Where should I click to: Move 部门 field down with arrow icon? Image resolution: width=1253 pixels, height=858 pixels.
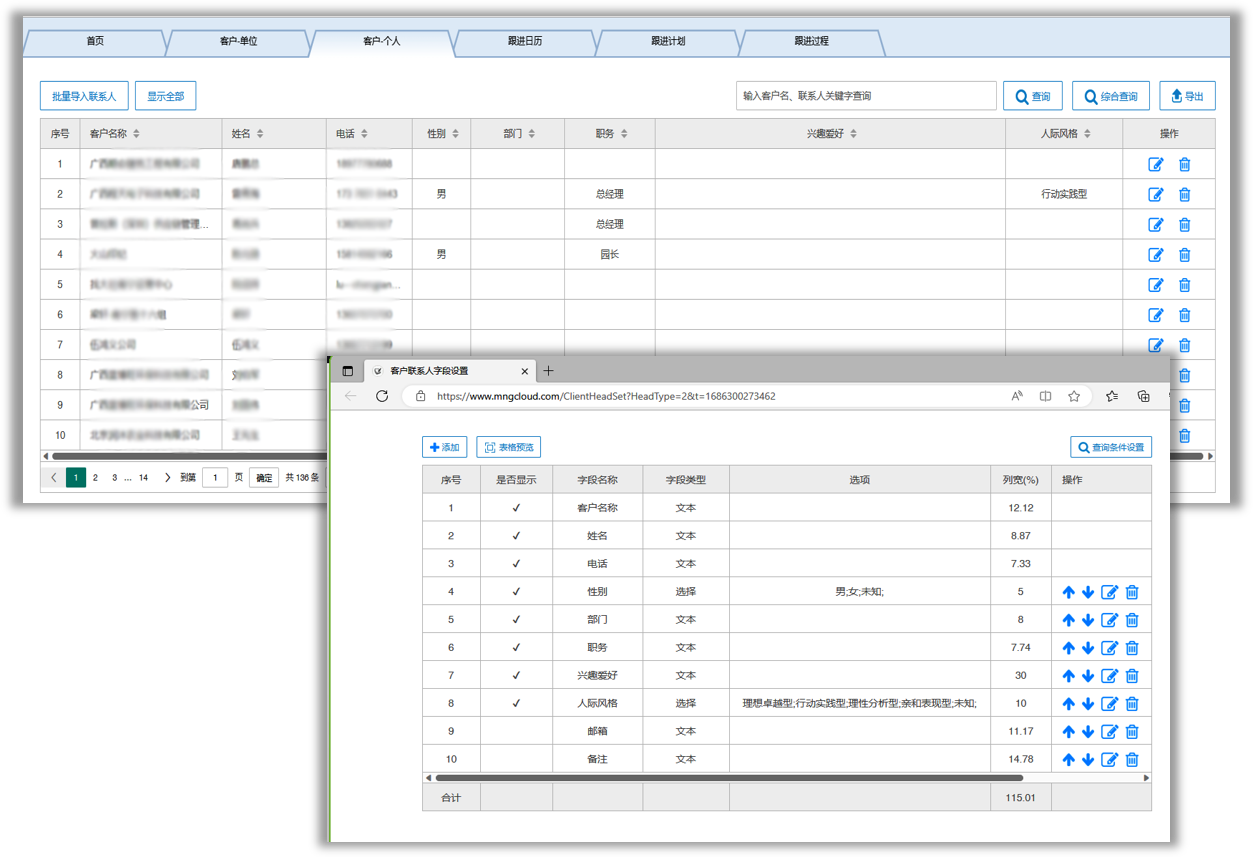(x=1088, y=620)
